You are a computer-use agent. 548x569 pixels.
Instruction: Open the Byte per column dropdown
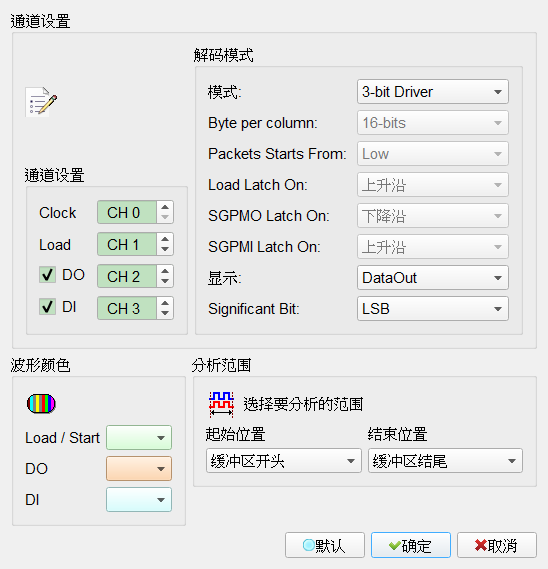tap(433, 123)
